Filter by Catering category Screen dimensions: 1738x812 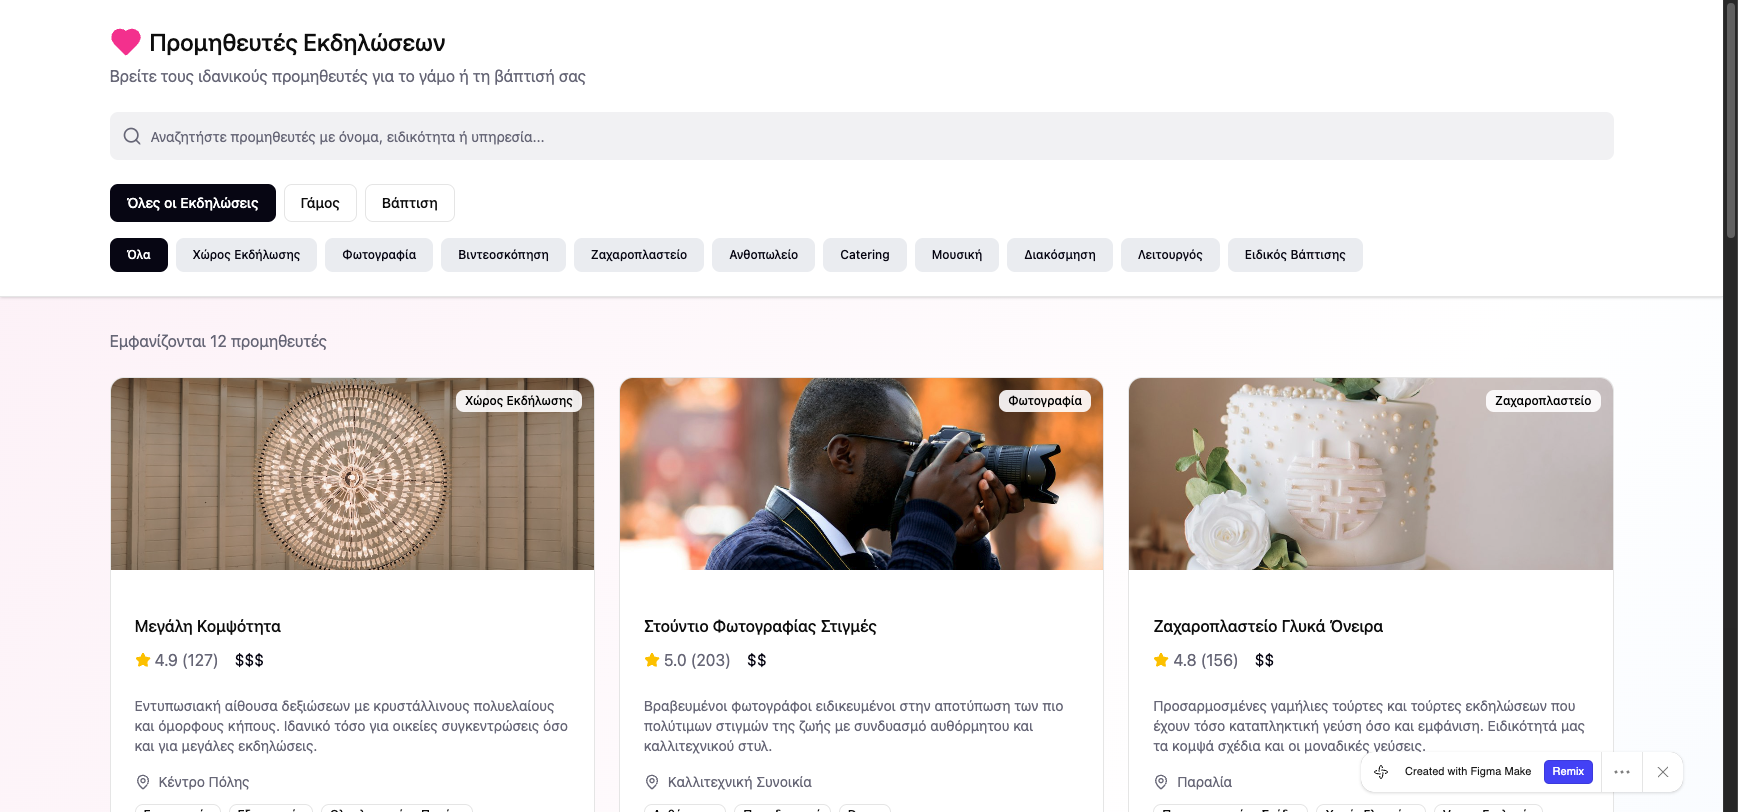tap(864, 255)
